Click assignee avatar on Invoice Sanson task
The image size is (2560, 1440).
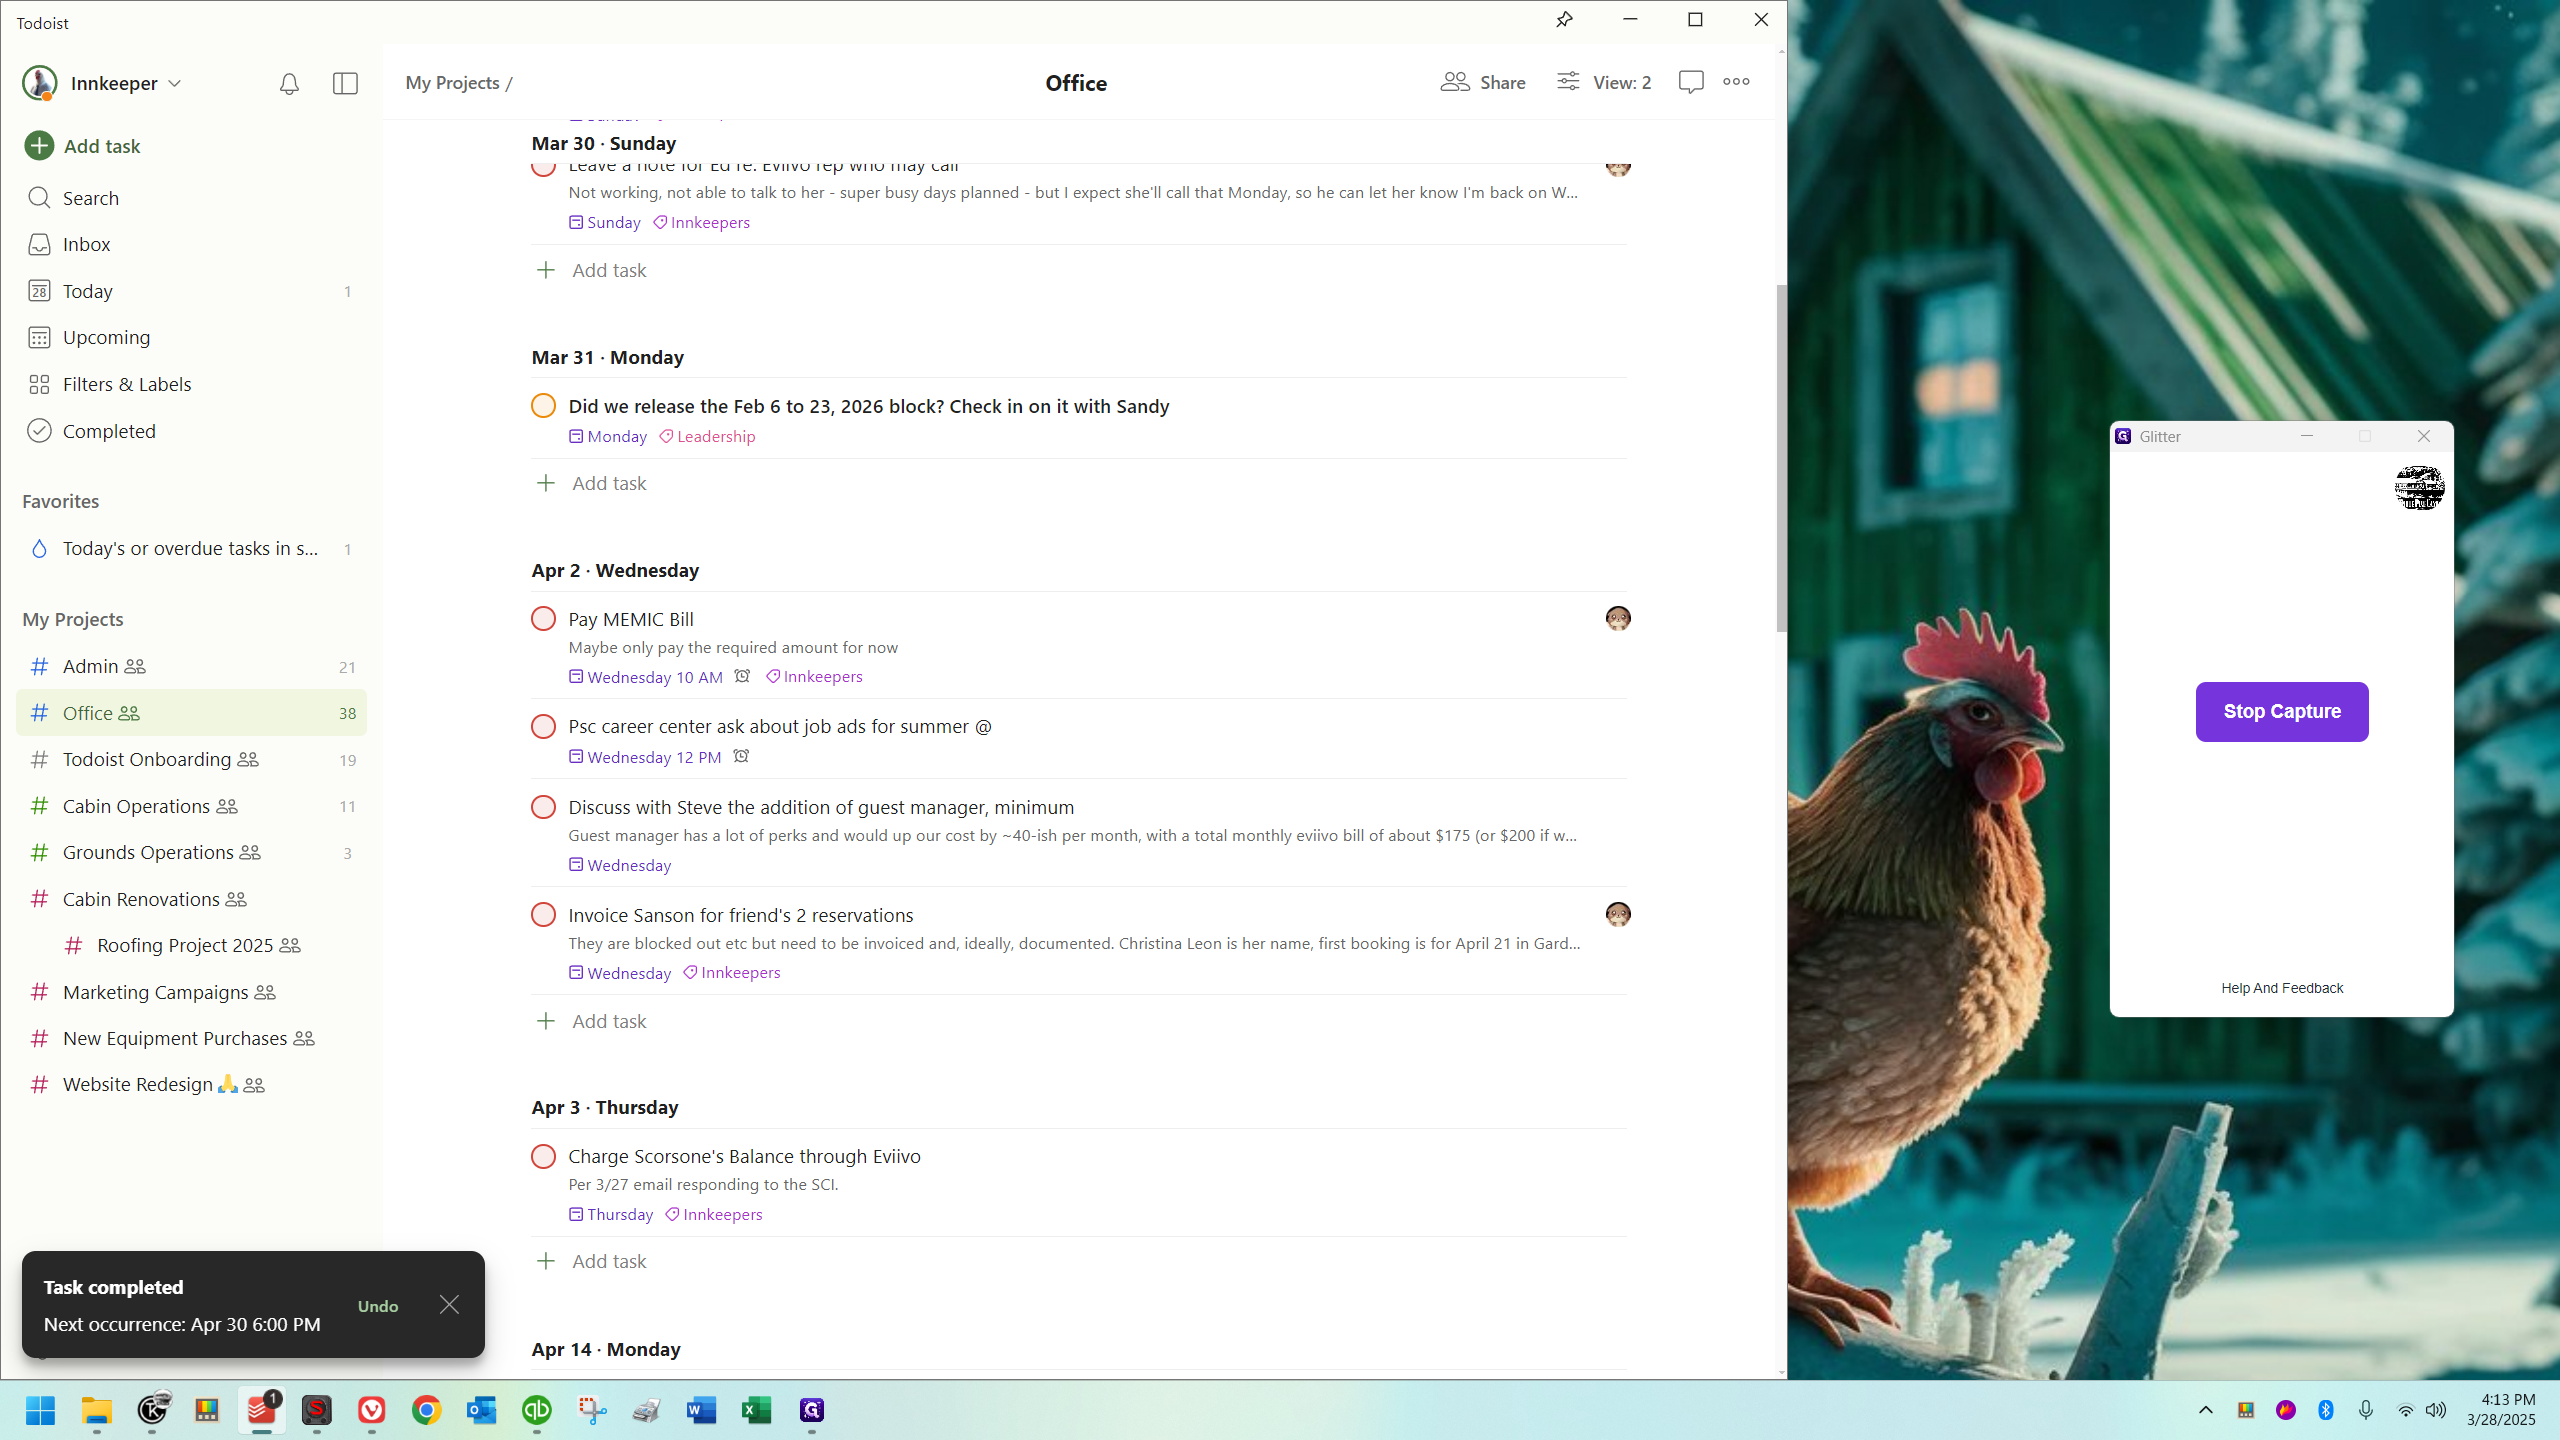1617,915
